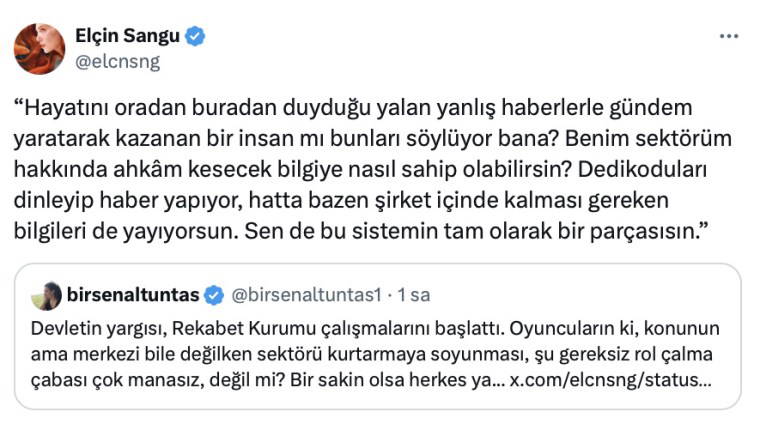Open the birsenaltuntas display name

click(x=134, y=295)
